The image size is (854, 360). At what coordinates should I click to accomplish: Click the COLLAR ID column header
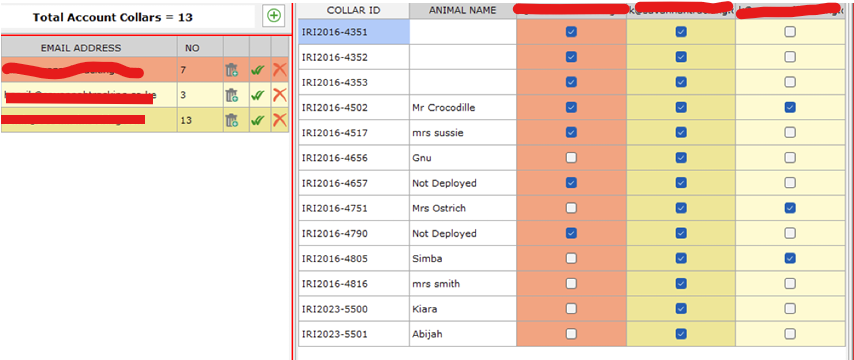[x=353, y=10]
